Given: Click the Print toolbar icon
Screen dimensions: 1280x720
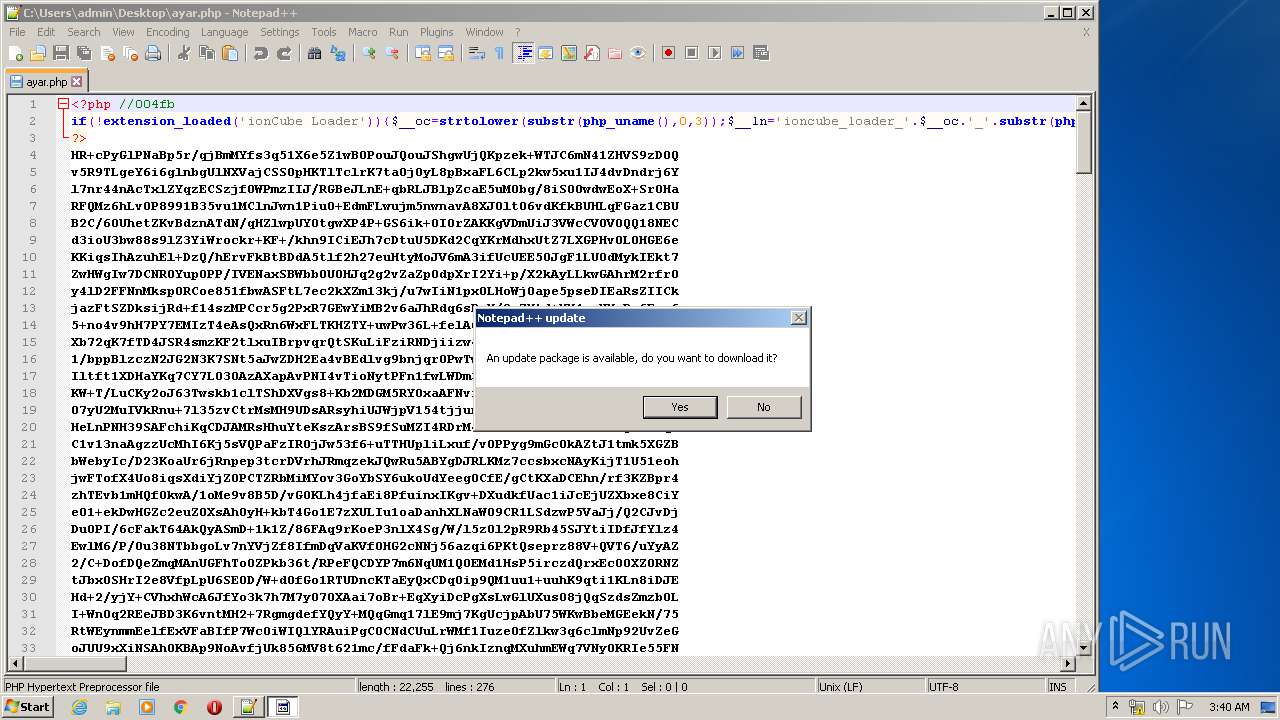Looking at the screenshot, I should coord(153,53).
